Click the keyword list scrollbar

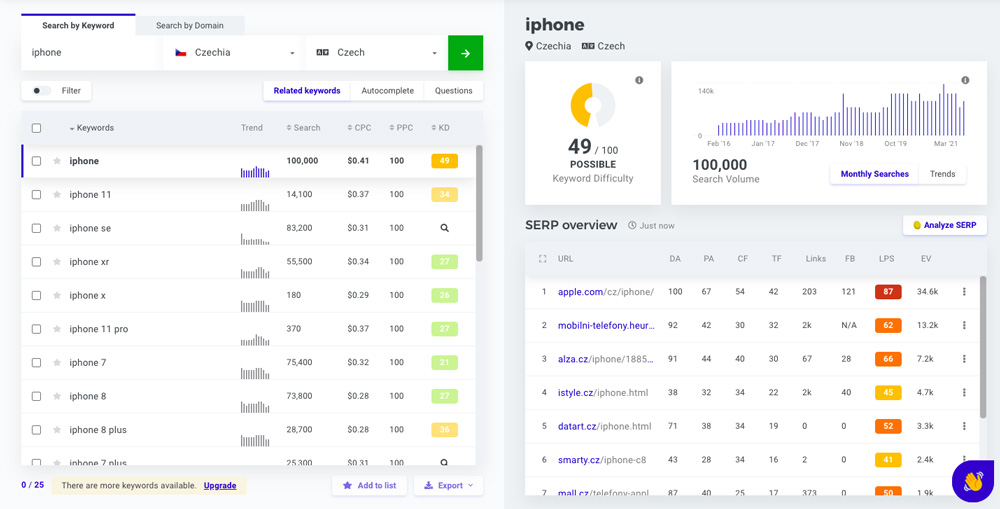[x=479, y=203]
